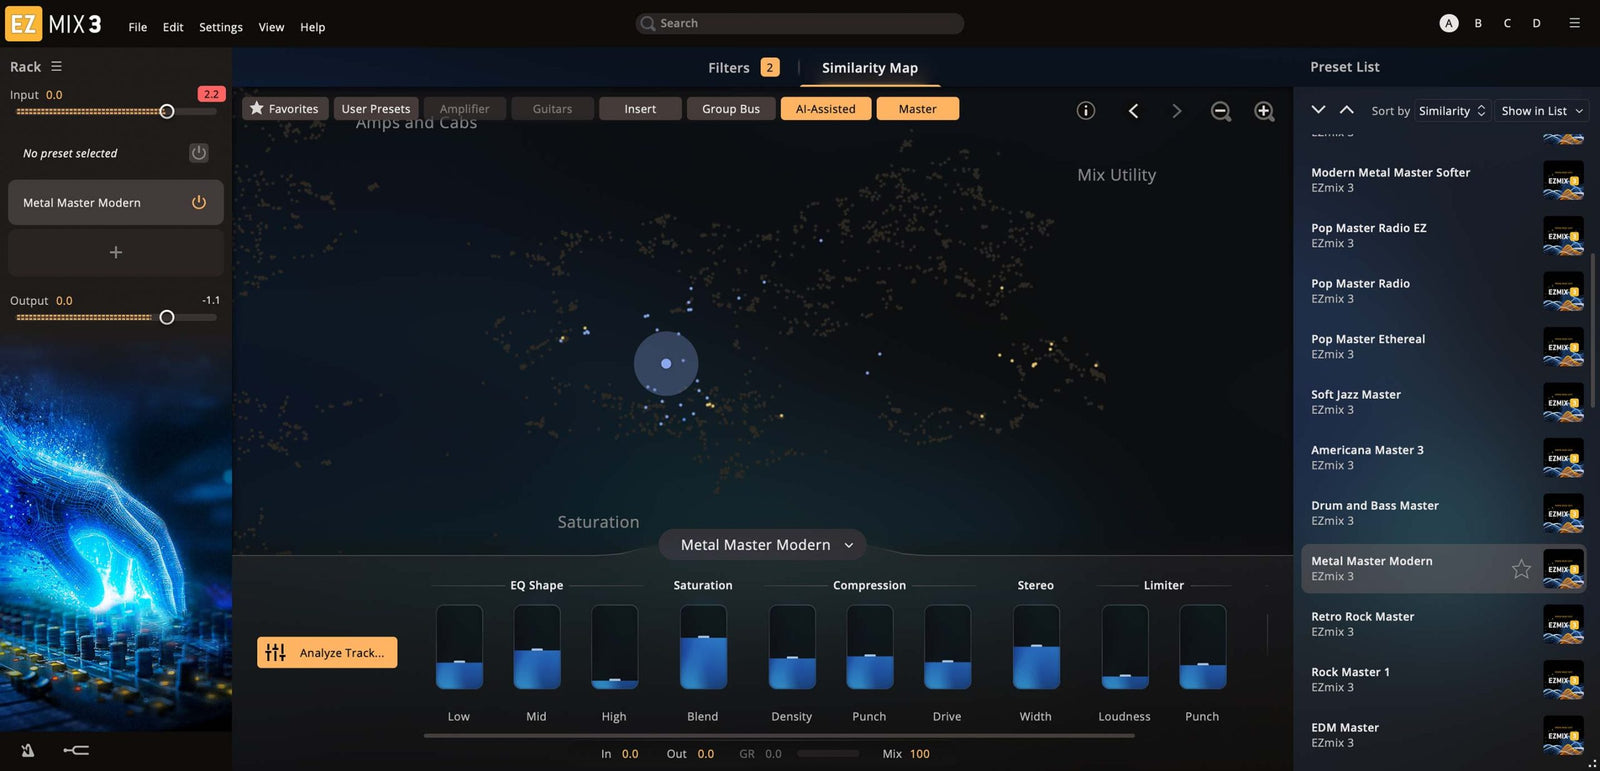Show similarity map info

point(1086,111)
